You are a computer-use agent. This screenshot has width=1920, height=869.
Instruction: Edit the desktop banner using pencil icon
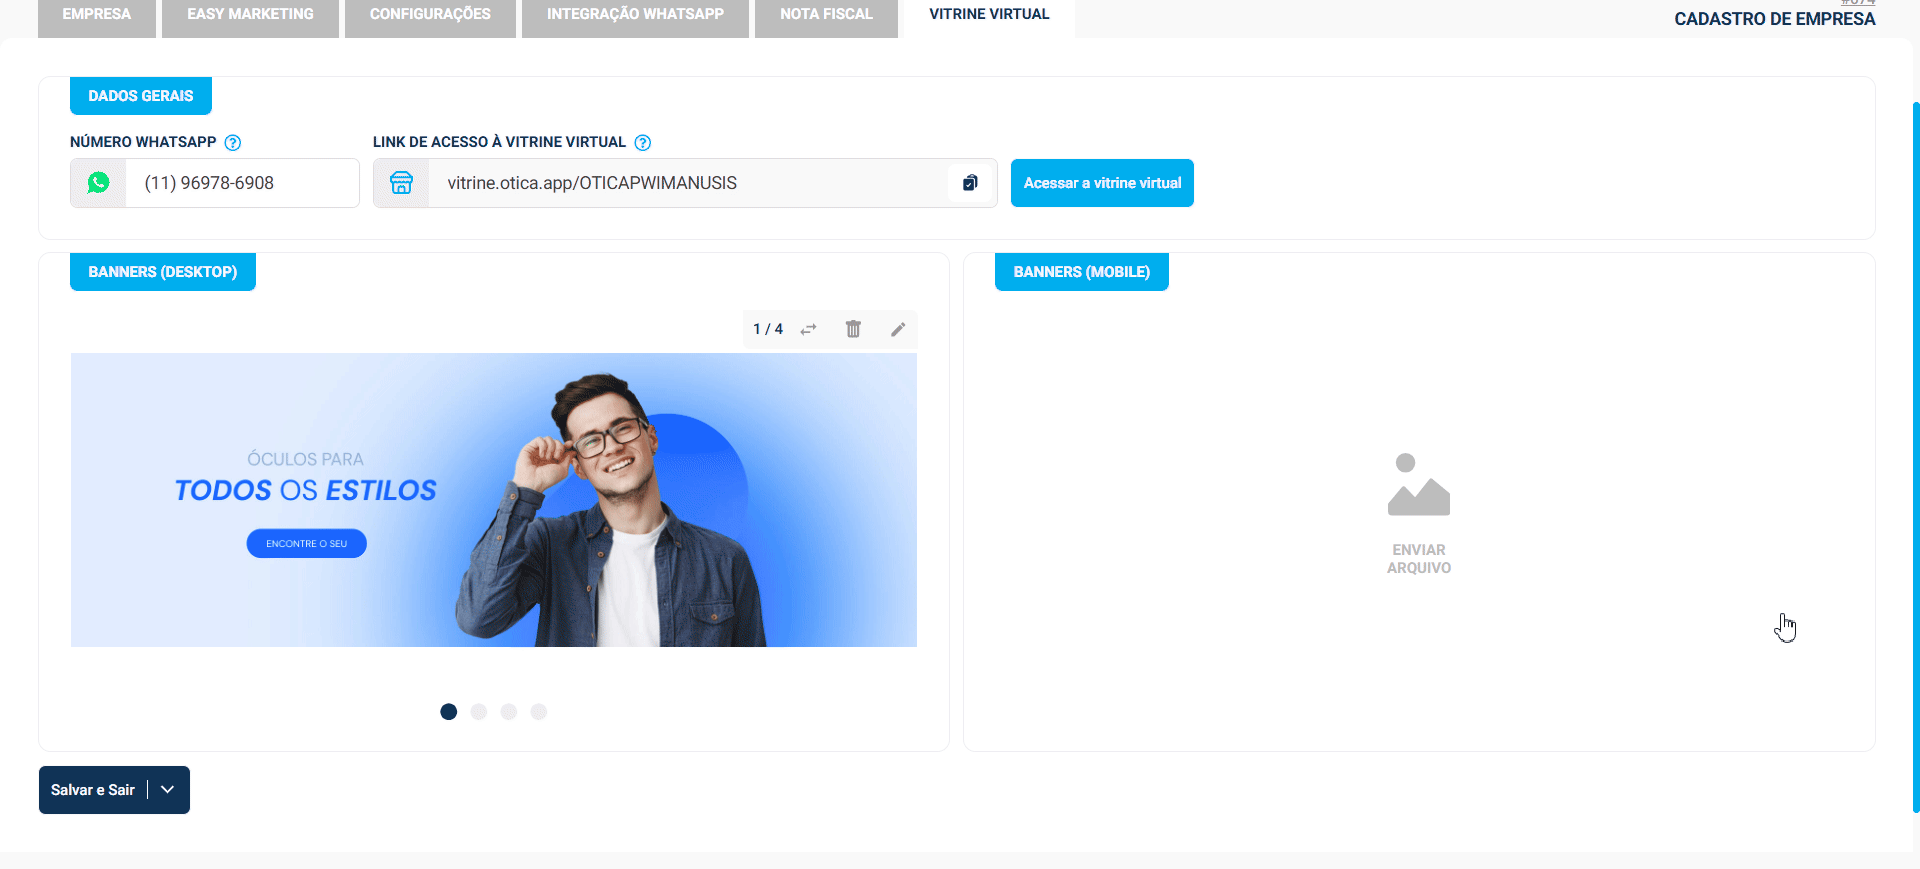pyautogui.click(x=898, y=329)
